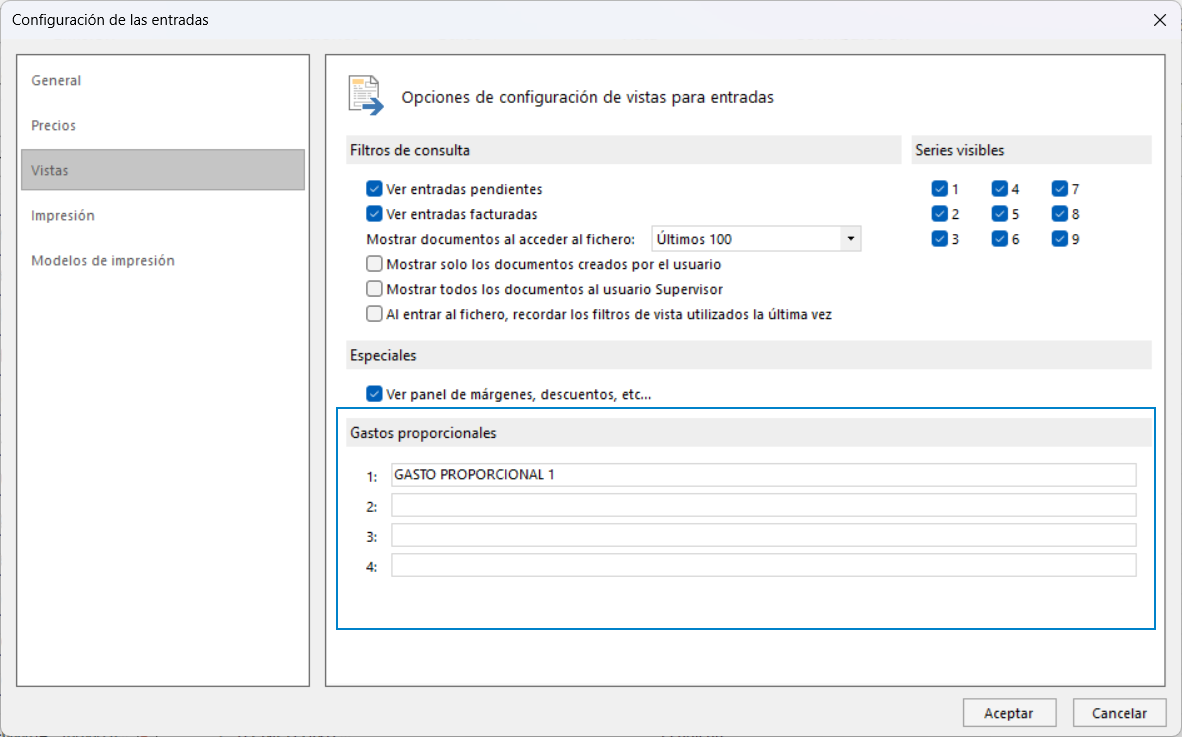
Task: Select the Vistas section
Action: coord(163,170)
